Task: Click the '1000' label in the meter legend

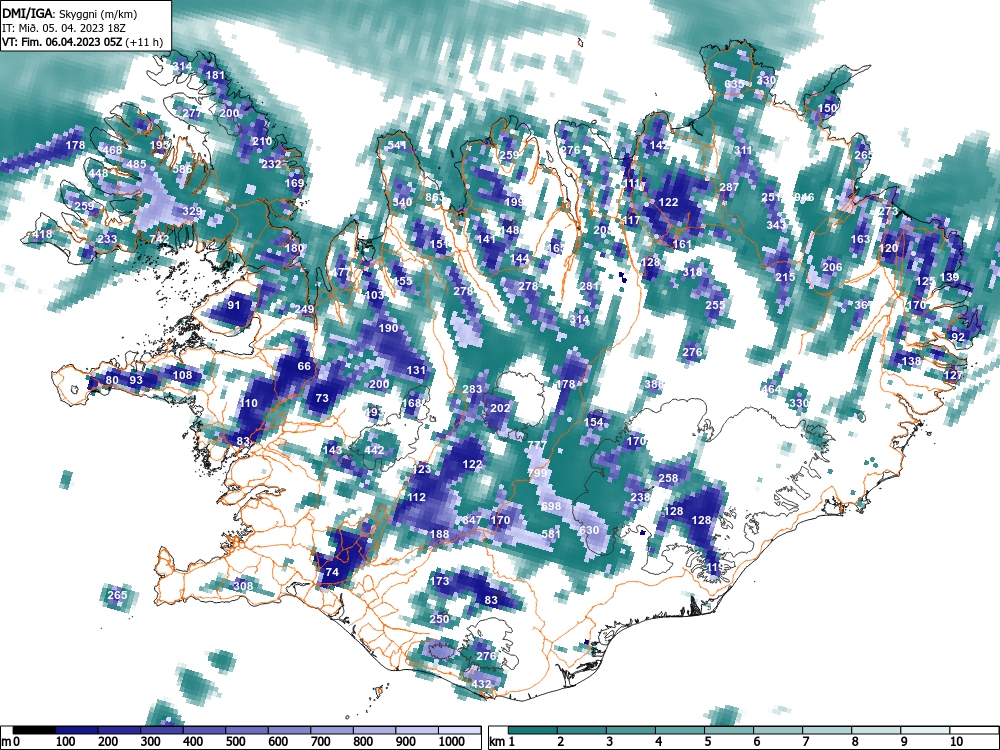Action: (x=451, y=742)
